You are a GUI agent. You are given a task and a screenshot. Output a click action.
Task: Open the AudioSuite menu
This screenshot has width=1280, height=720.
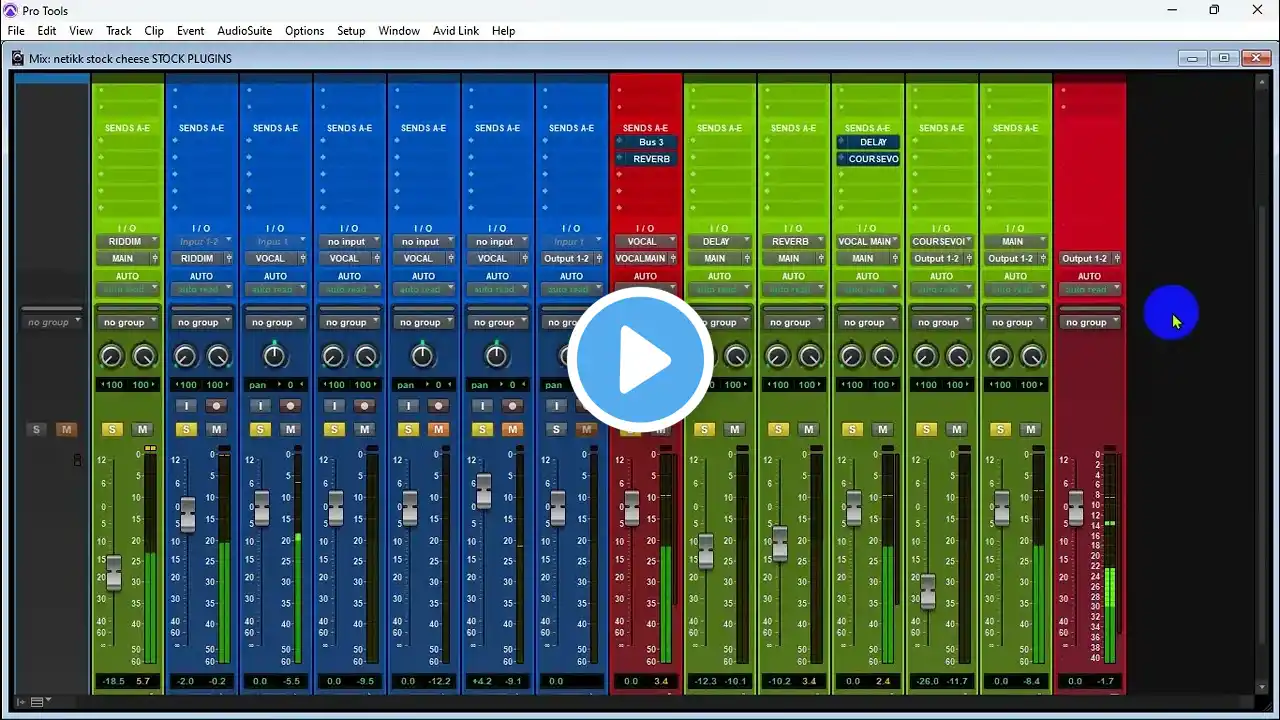click(x=244, y=31)
